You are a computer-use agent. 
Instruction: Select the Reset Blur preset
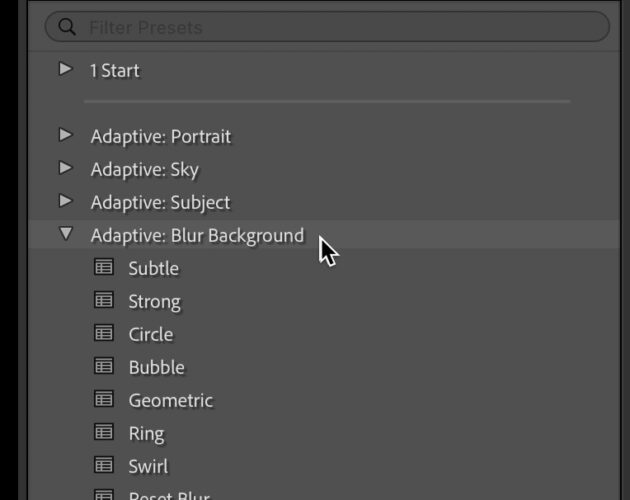(169, 495)
